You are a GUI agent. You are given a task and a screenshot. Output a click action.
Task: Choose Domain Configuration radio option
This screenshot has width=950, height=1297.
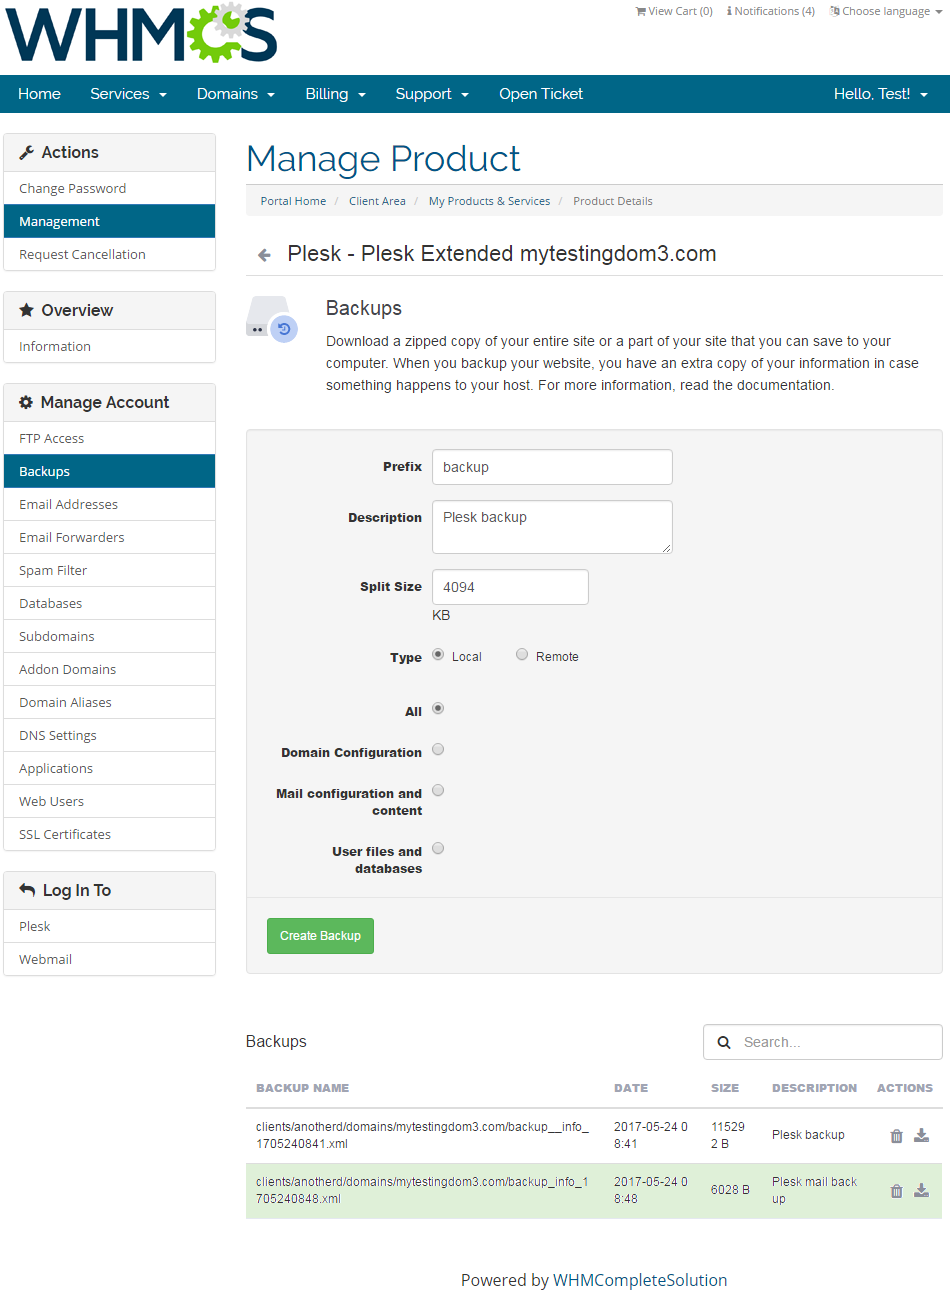pyautogui.click(x=438, y=750)
